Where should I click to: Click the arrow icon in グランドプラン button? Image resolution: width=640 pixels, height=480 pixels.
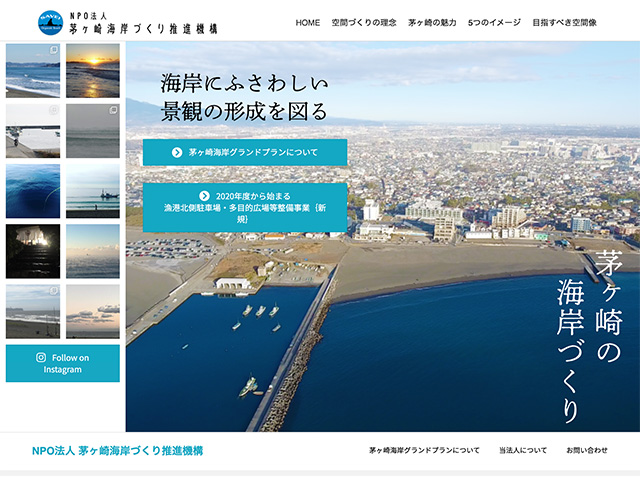[x=177, y=152]
